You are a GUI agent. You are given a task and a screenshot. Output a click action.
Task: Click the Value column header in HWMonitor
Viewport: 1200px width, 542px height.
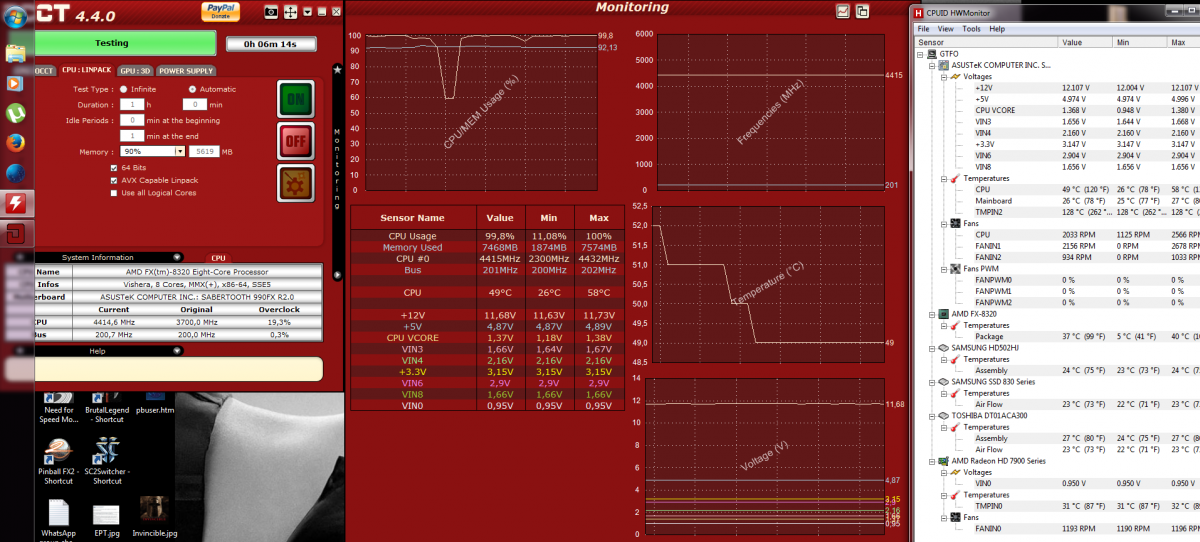pyautogui.click(x=1085, y=42)
